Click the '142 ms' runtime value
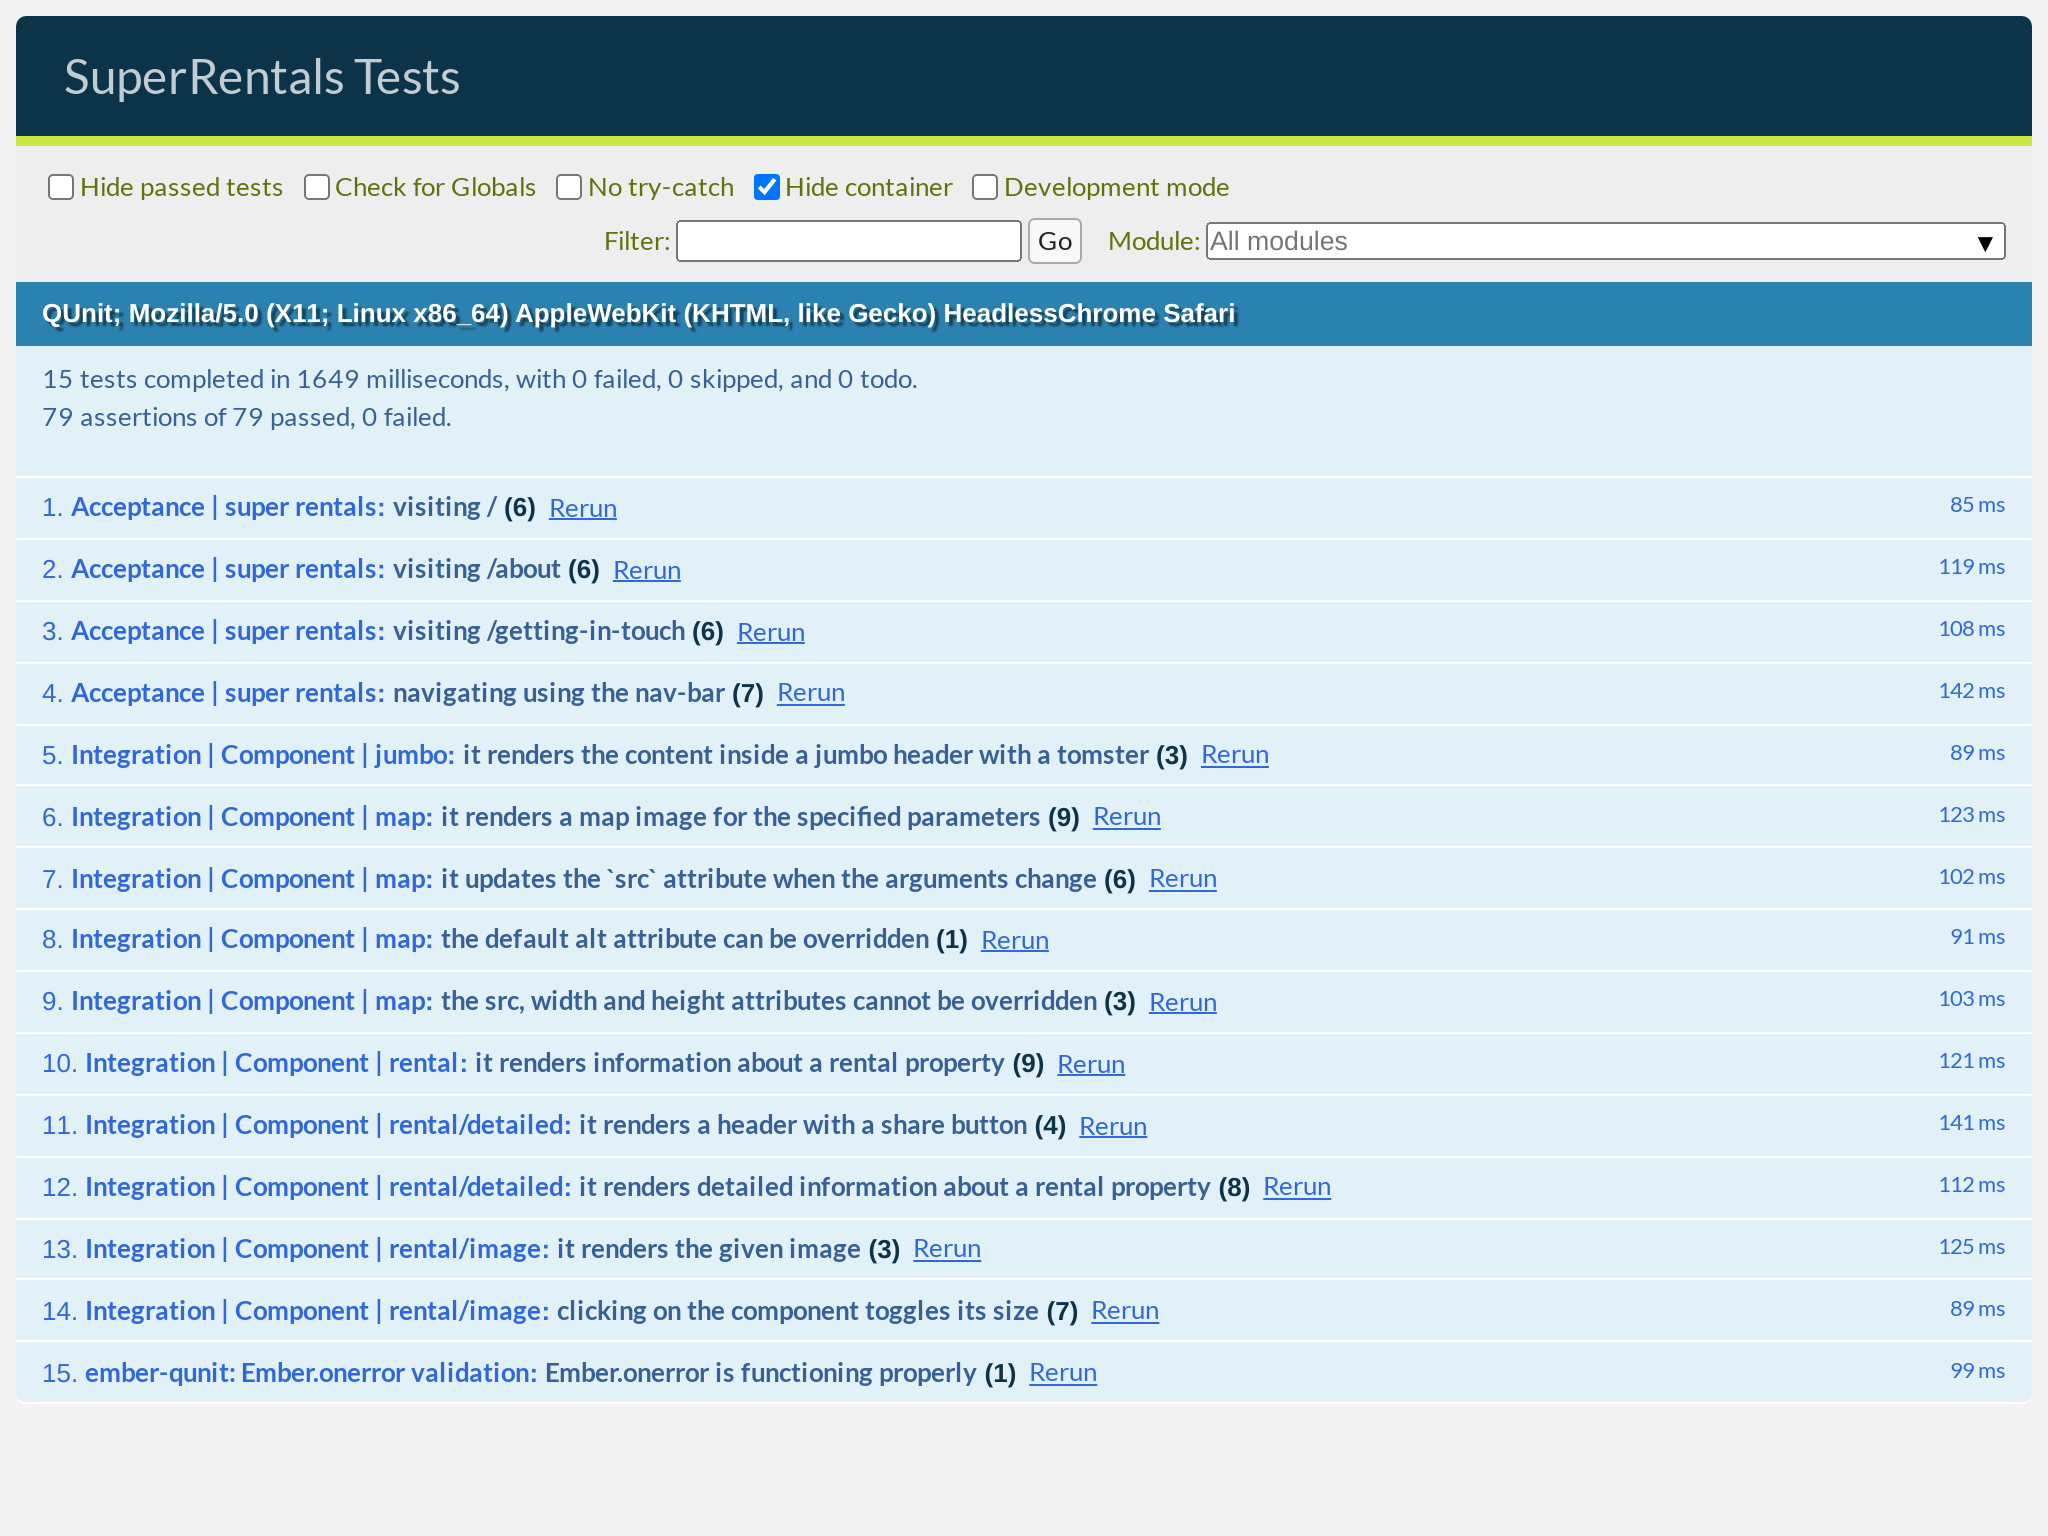Screen dimensions: 2048x1536 tap(1972, 691)
